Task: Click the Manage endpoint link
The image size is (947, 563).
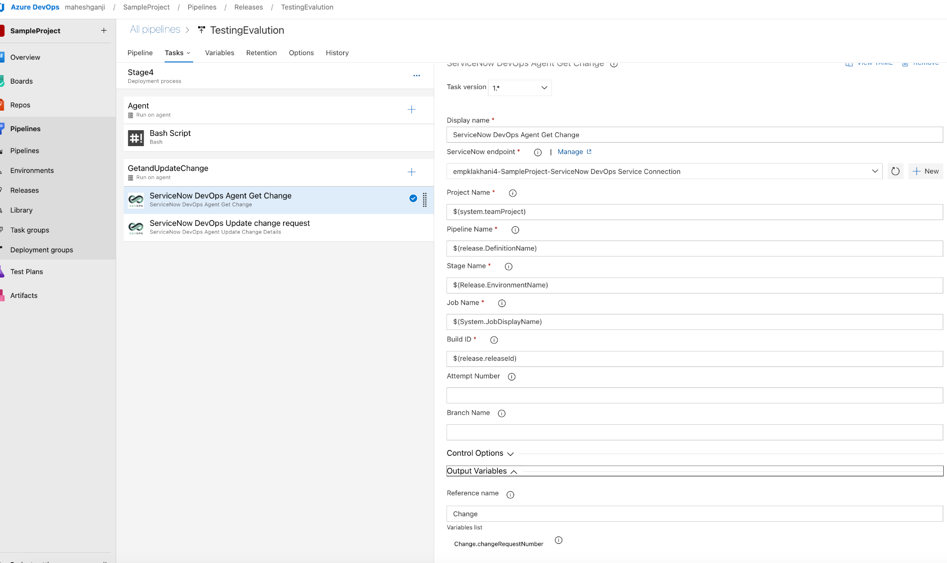Action: (574, 152)
